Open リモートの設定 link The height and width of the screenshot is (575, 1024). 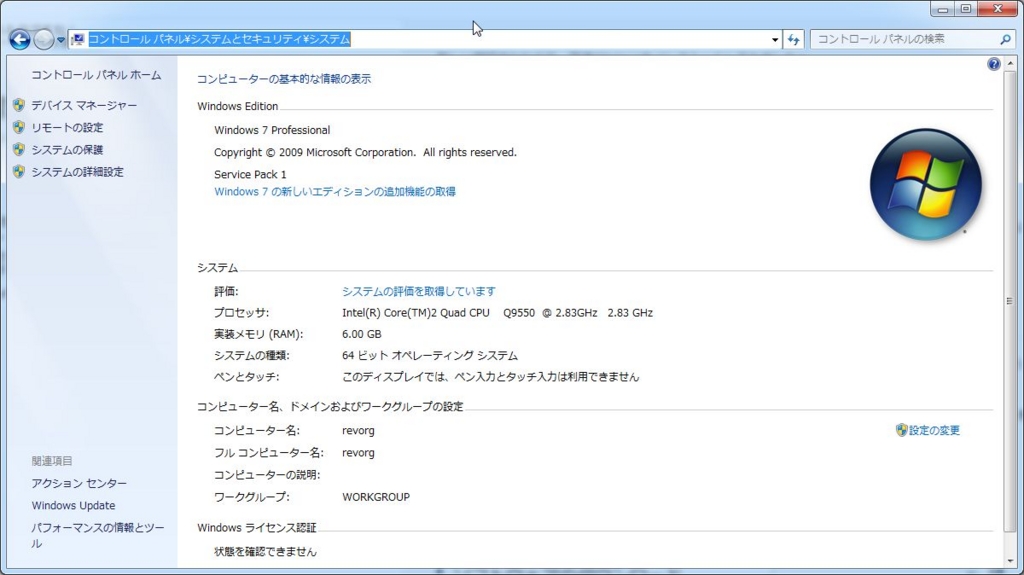[x=67, y=127]
